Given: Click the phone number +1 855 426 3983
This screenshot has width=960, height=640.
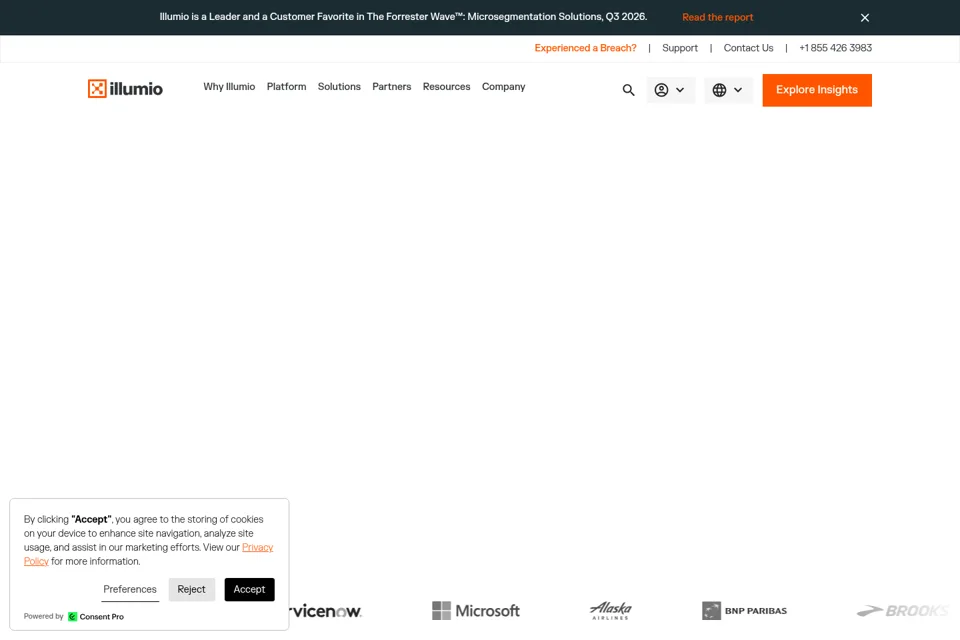Looking at the screenshot, I should [x=835, y=48].
